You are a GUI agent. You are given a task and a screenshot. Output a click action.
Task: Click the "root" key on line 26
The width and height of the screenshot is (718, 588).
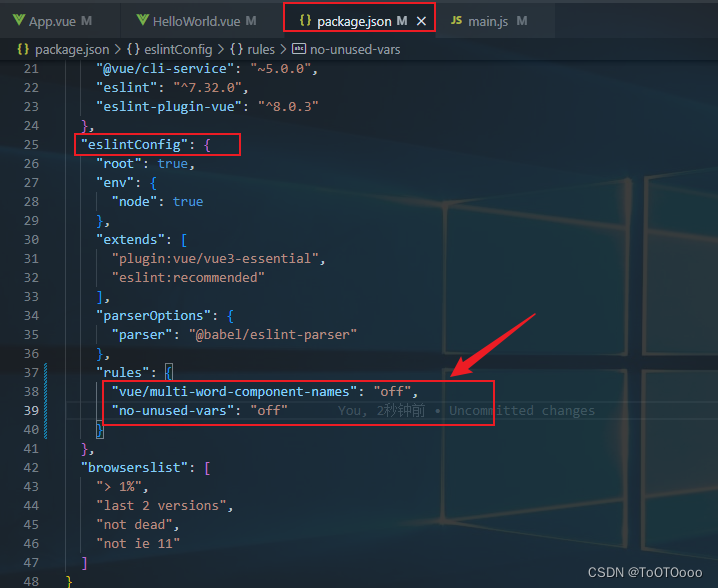point(119,163)
